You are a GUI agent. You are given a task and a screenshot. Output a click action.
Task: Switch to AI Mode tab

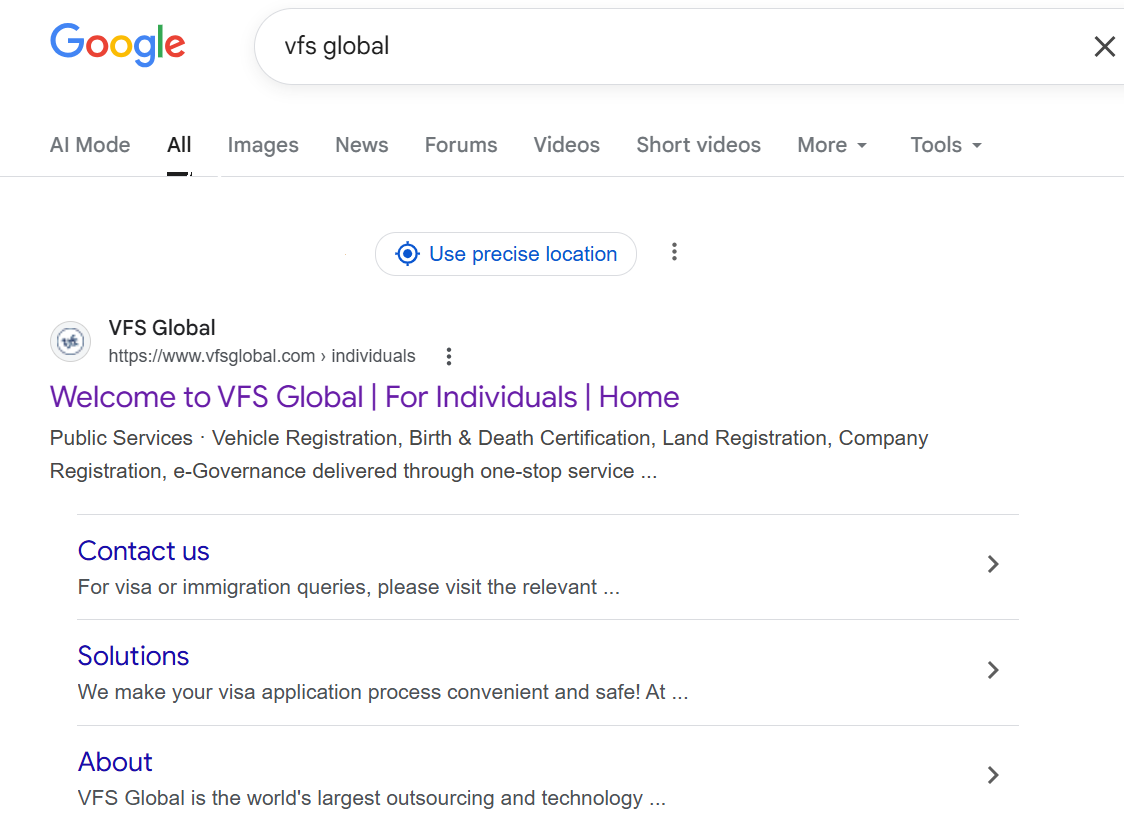tap(90, 145)
